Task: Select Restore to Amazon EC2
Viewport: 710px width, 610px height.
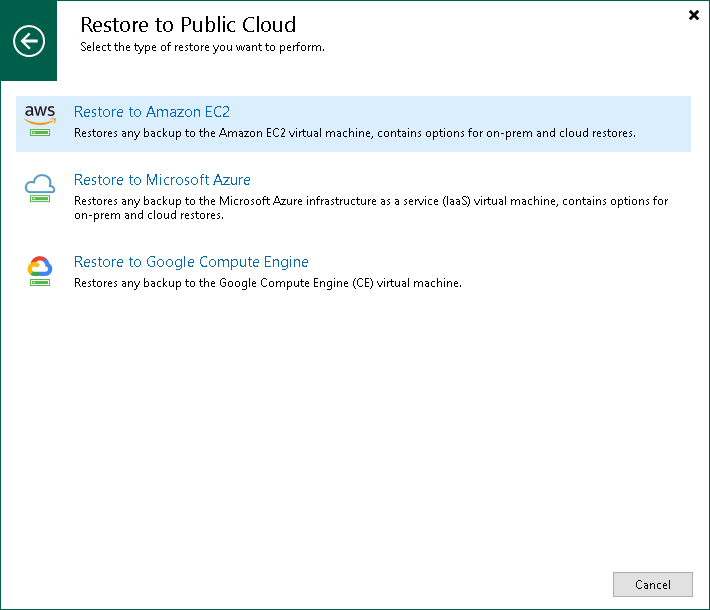Action: click(x=152, y=112)
